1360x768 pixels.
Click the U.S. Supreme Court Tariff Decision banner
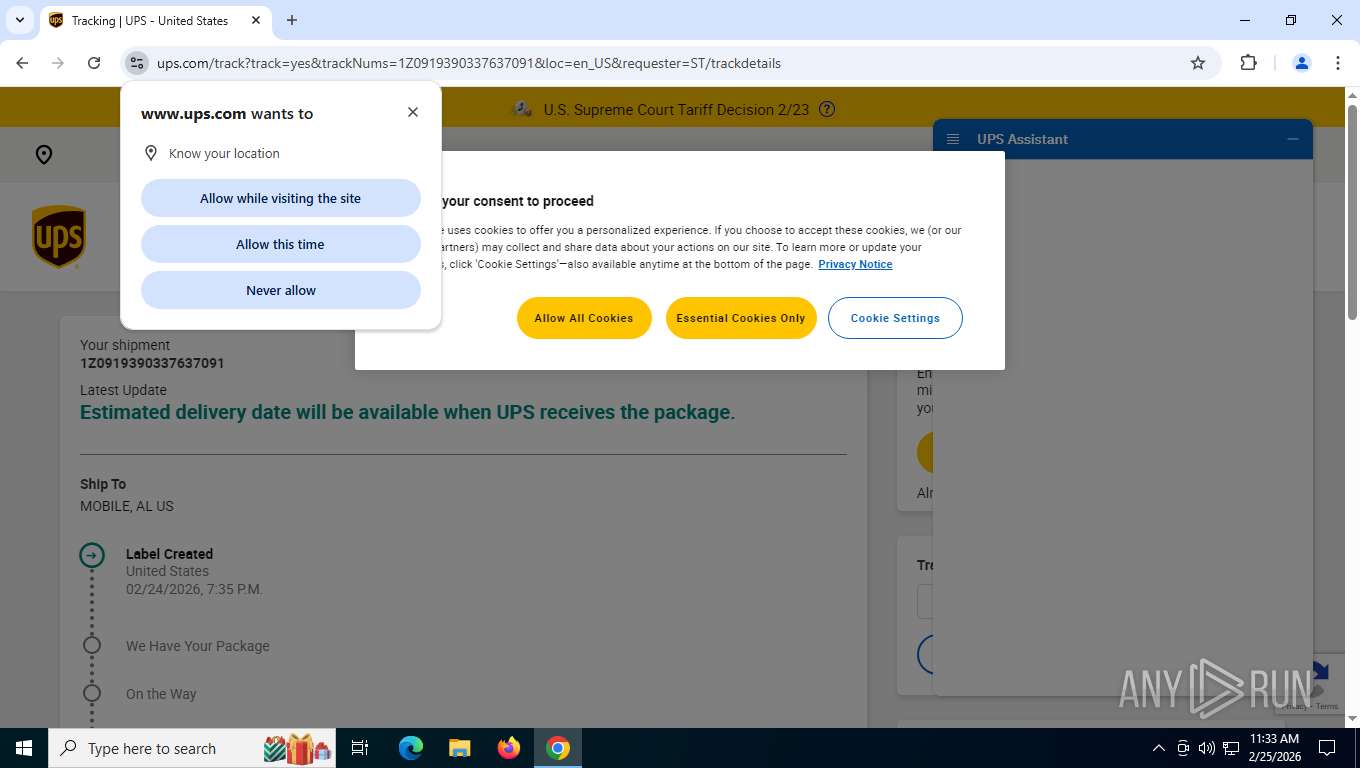[676, 110]
